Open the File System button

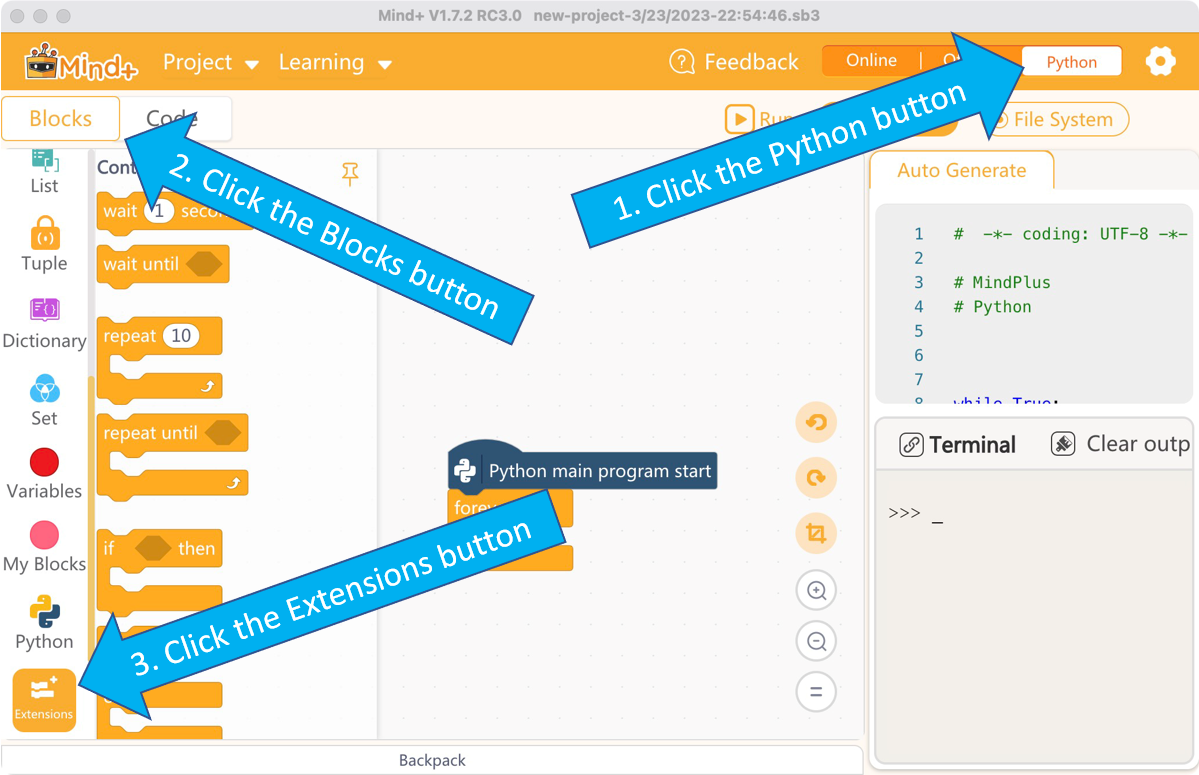tap(1060, 120)
